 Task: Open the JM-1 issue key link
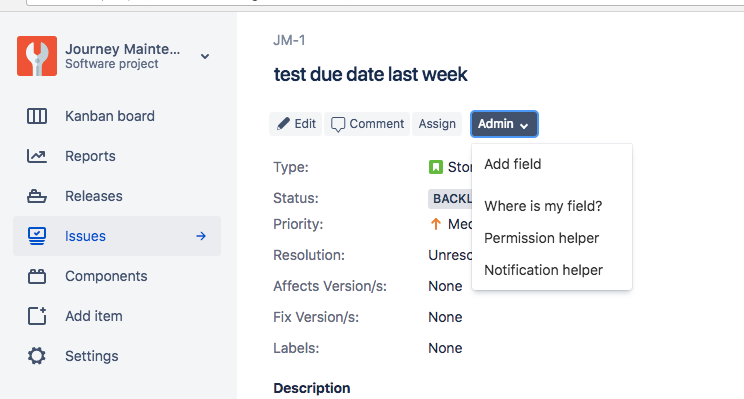click(x=289, y=40)
